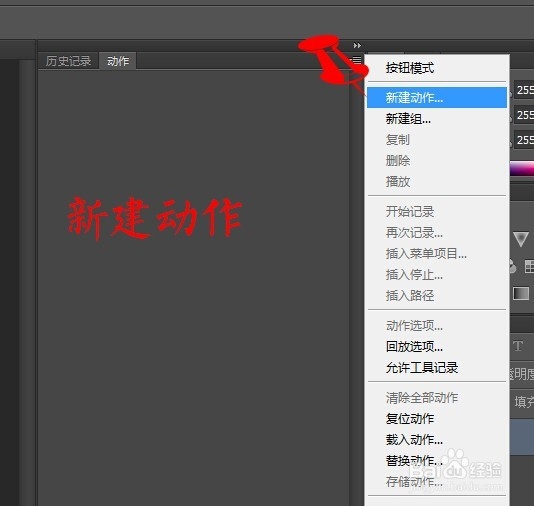Click the grid table icon at right

pyautogui.click(x=529, y=267)
